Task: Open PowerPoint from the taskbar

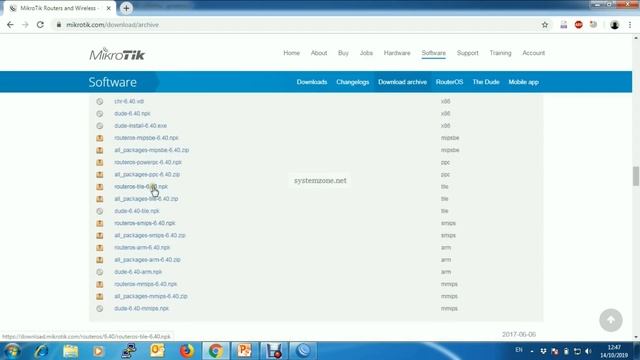Action: [x=244, y=351]
